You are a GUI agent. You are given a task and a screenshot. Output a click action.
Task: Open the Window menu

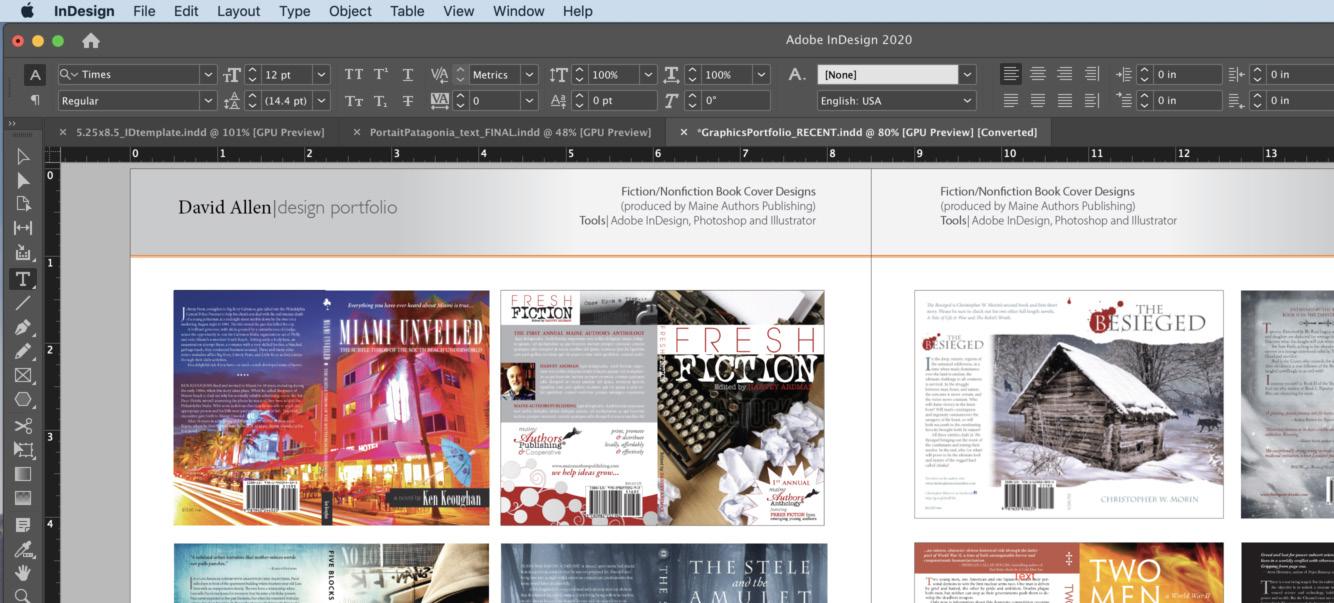pyautogui.click(x=518, y=11)
